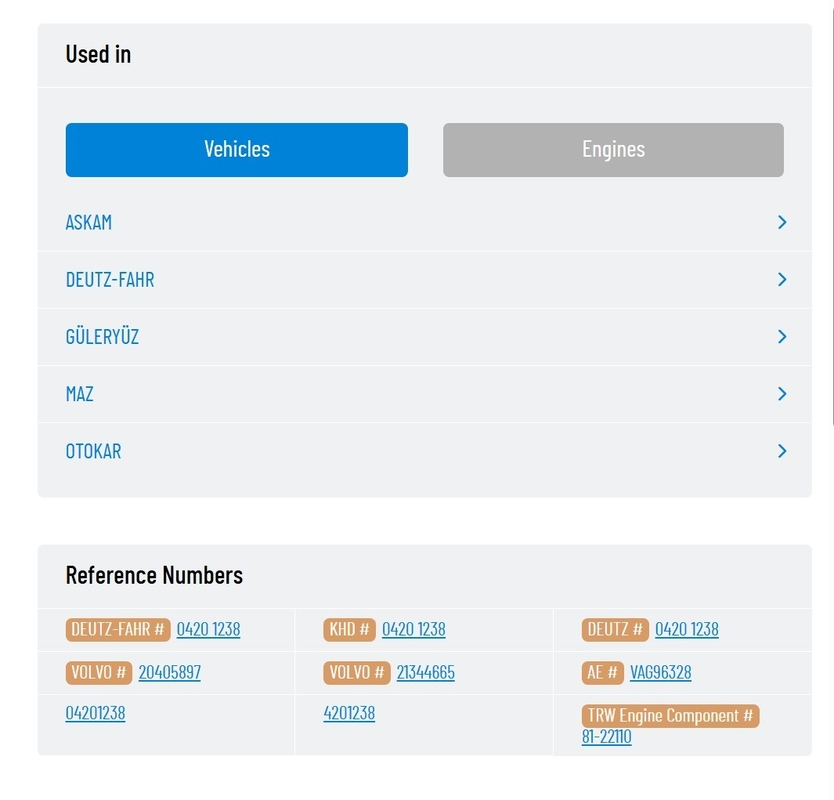Select the GÜLERYÜZ vehicle entry
The image size is (834, 800).
(102, 336)
